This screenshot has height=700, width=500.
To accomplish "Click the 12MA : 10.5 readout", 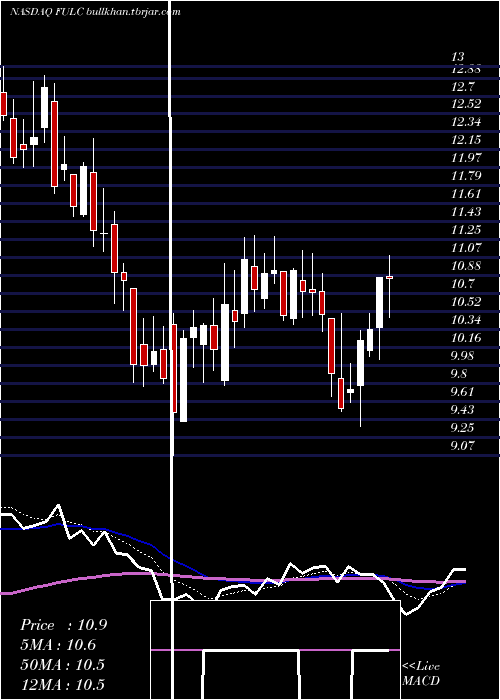I will [x=62, y=684].
